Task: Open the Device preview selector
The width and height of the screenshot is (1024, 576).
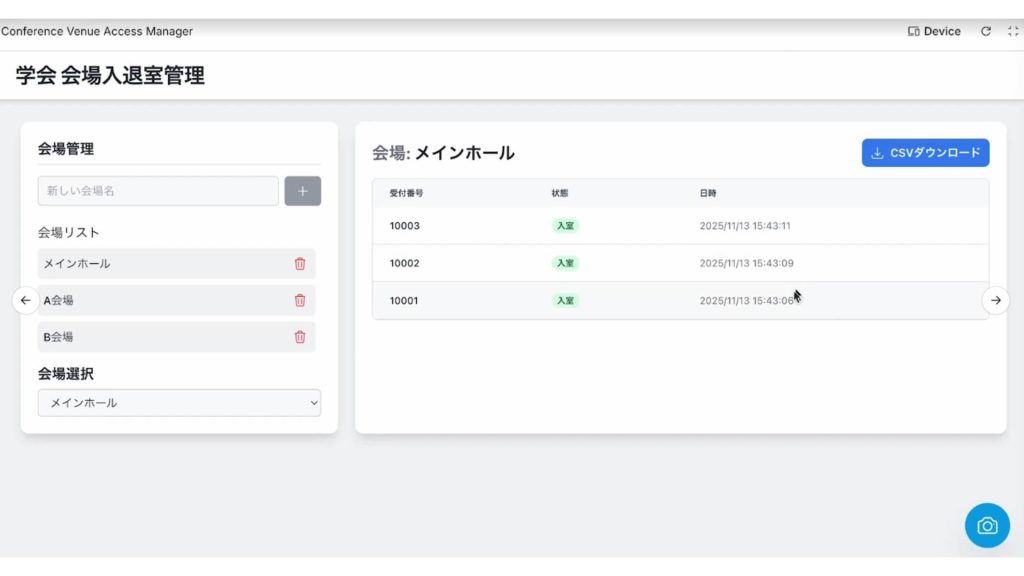Action: (x=934, y=31)
